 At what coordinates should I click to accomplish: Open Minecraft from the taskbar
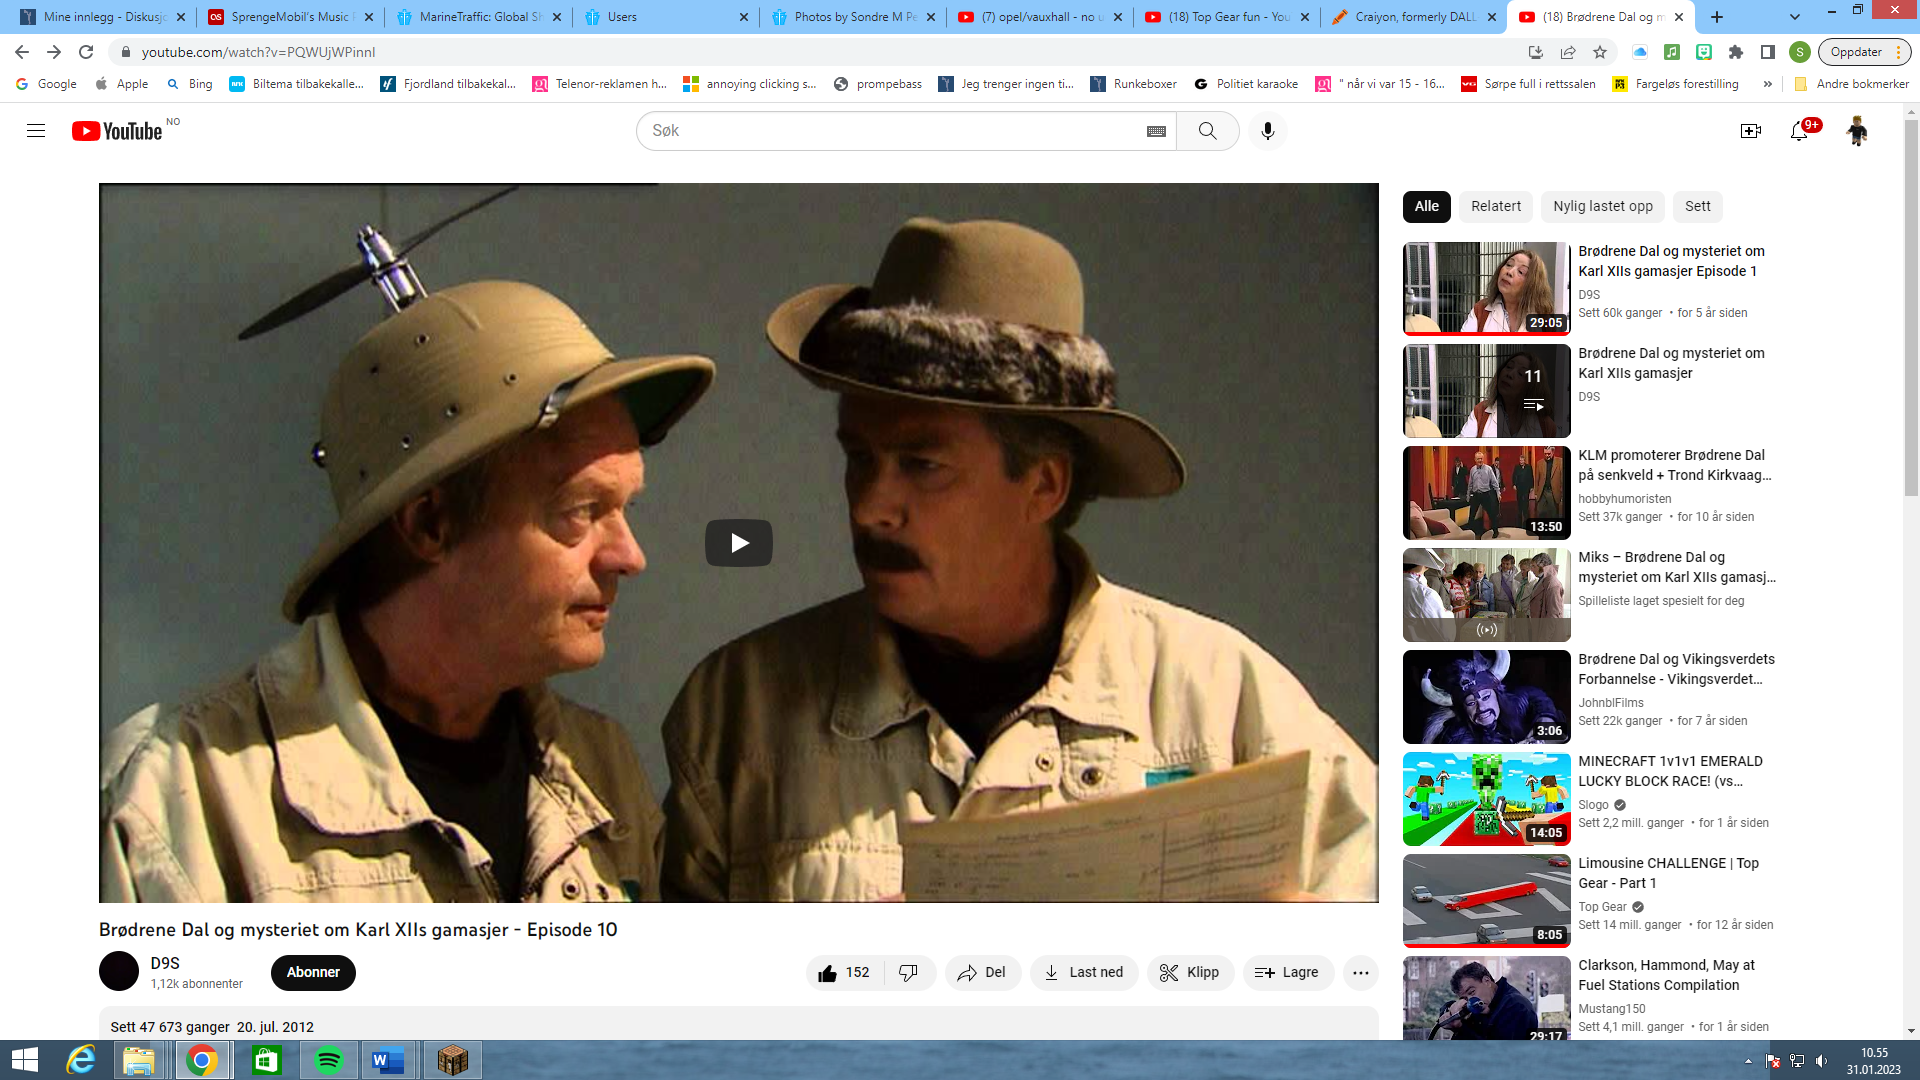pos(452,1060)
